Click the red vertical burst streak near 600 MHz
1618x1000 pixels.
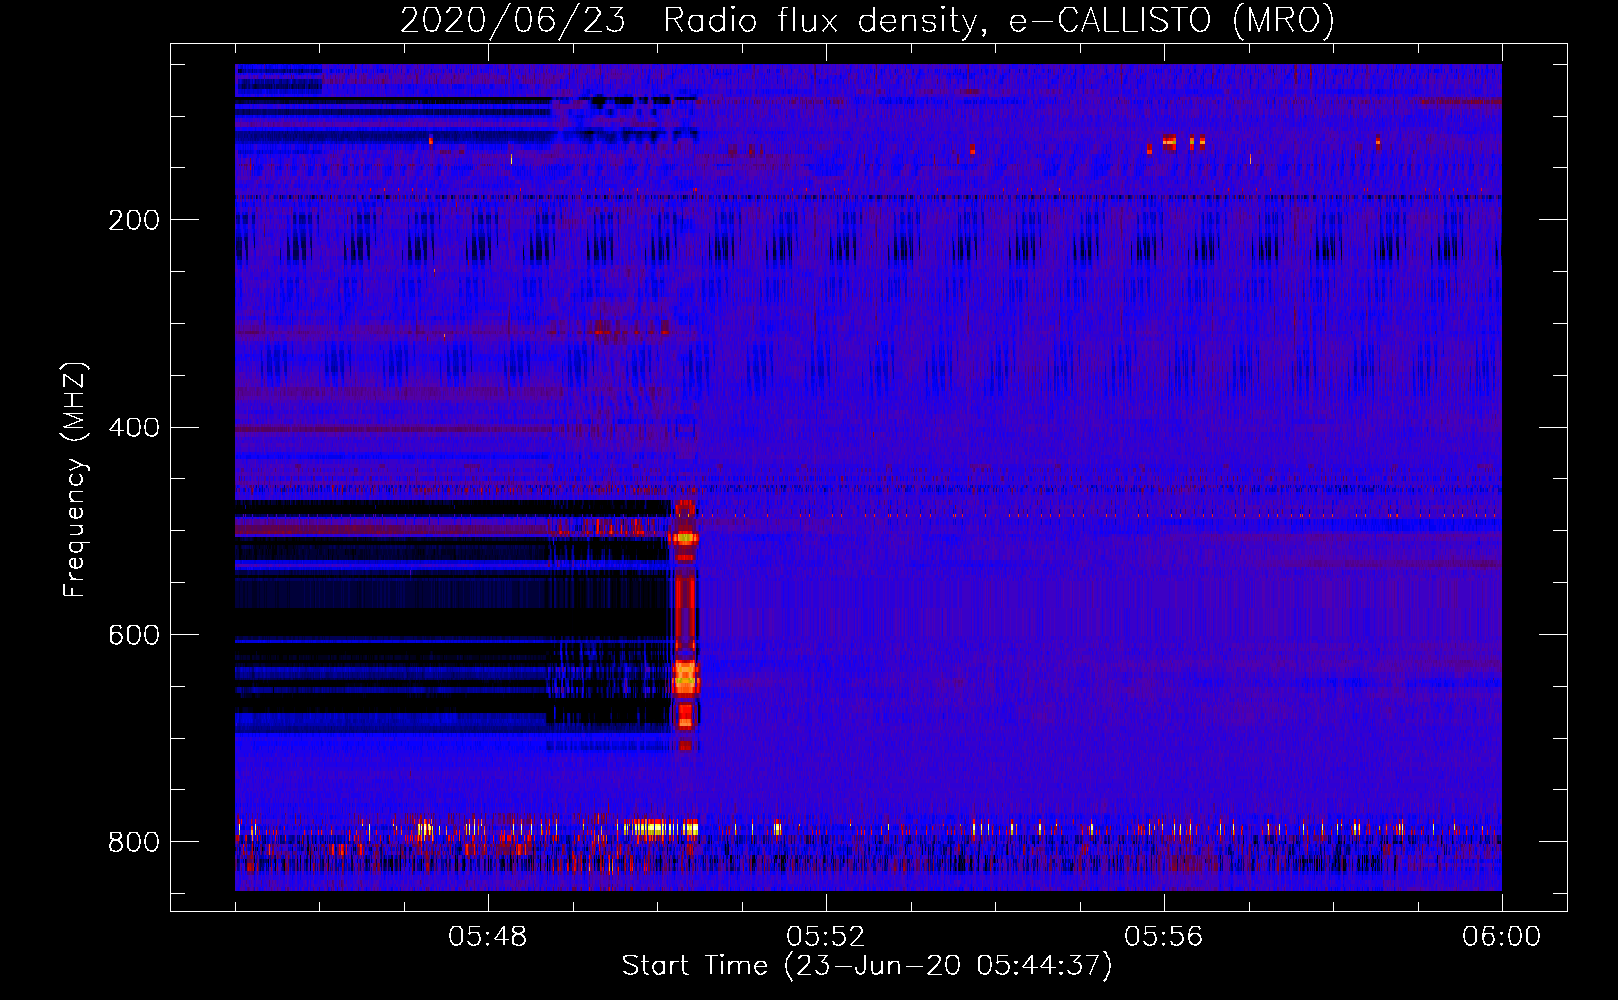[684, 610]
